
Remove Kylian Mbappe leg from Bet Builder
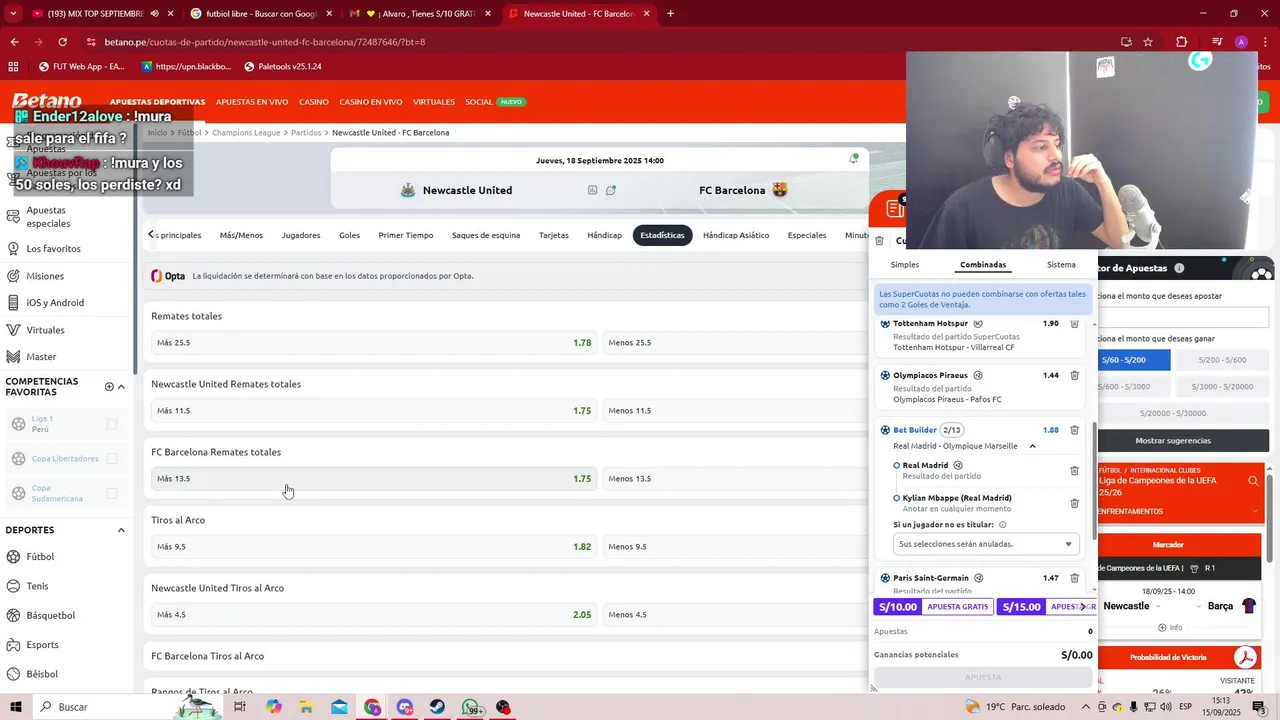click(x=1074, y=503)
